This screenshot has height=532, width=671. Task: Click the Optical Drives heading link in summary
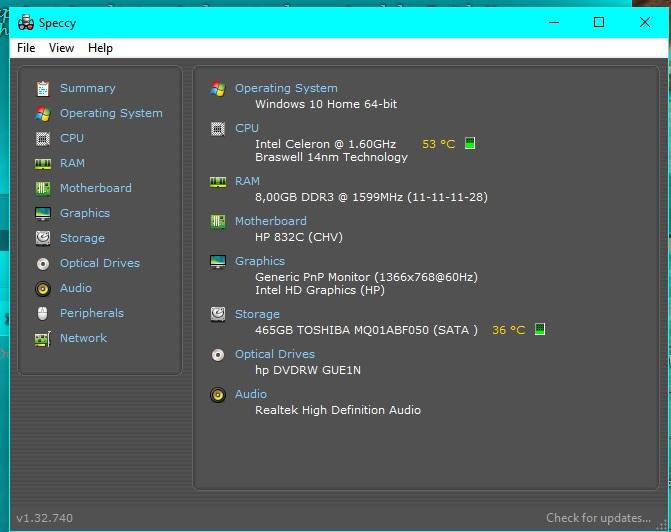click(x=275, y=354)
